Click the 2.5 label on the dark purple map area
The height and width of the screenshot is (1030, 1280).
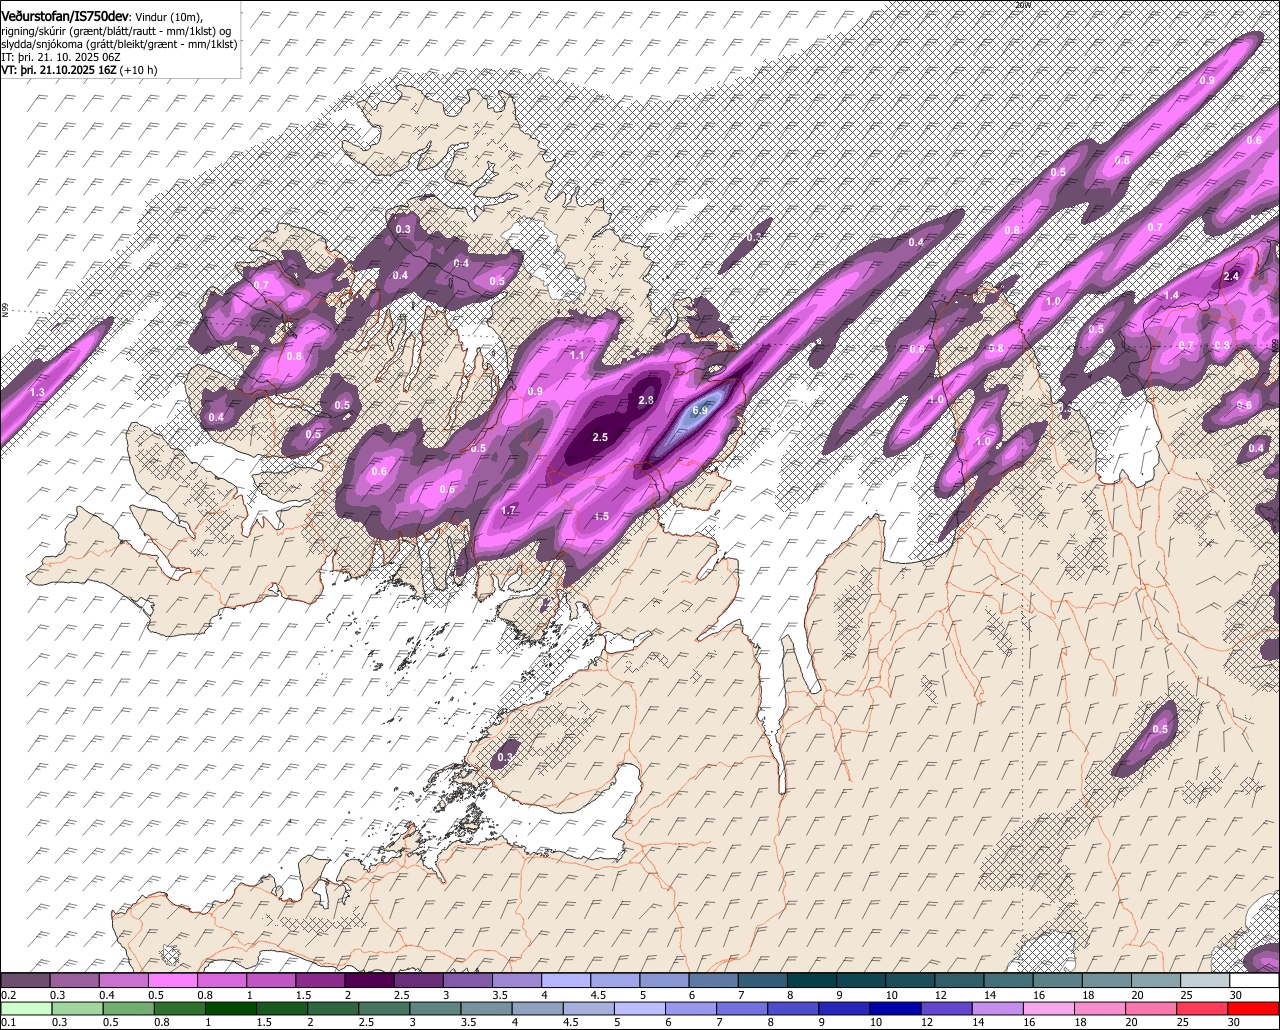(600, 437)
